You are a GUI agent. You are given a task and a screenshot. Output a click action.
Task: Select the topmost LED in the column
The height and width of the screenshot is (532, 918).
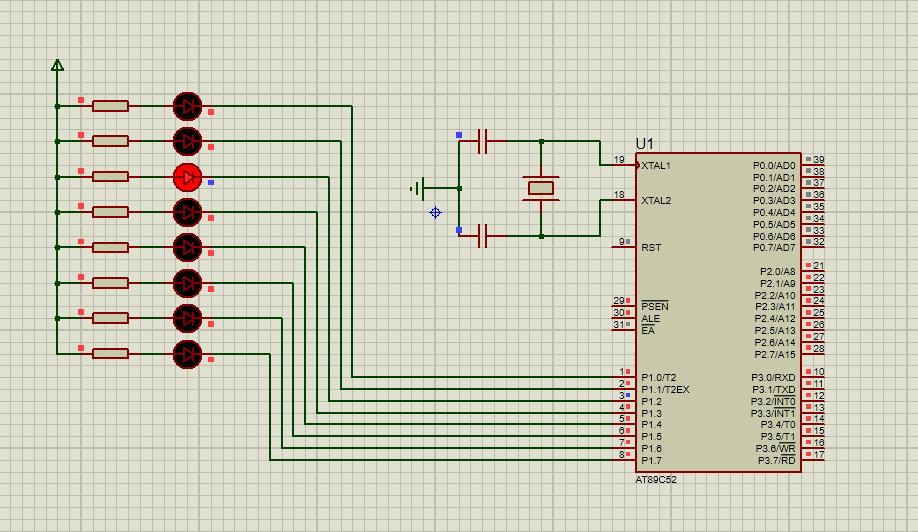(x=187, y=105)
